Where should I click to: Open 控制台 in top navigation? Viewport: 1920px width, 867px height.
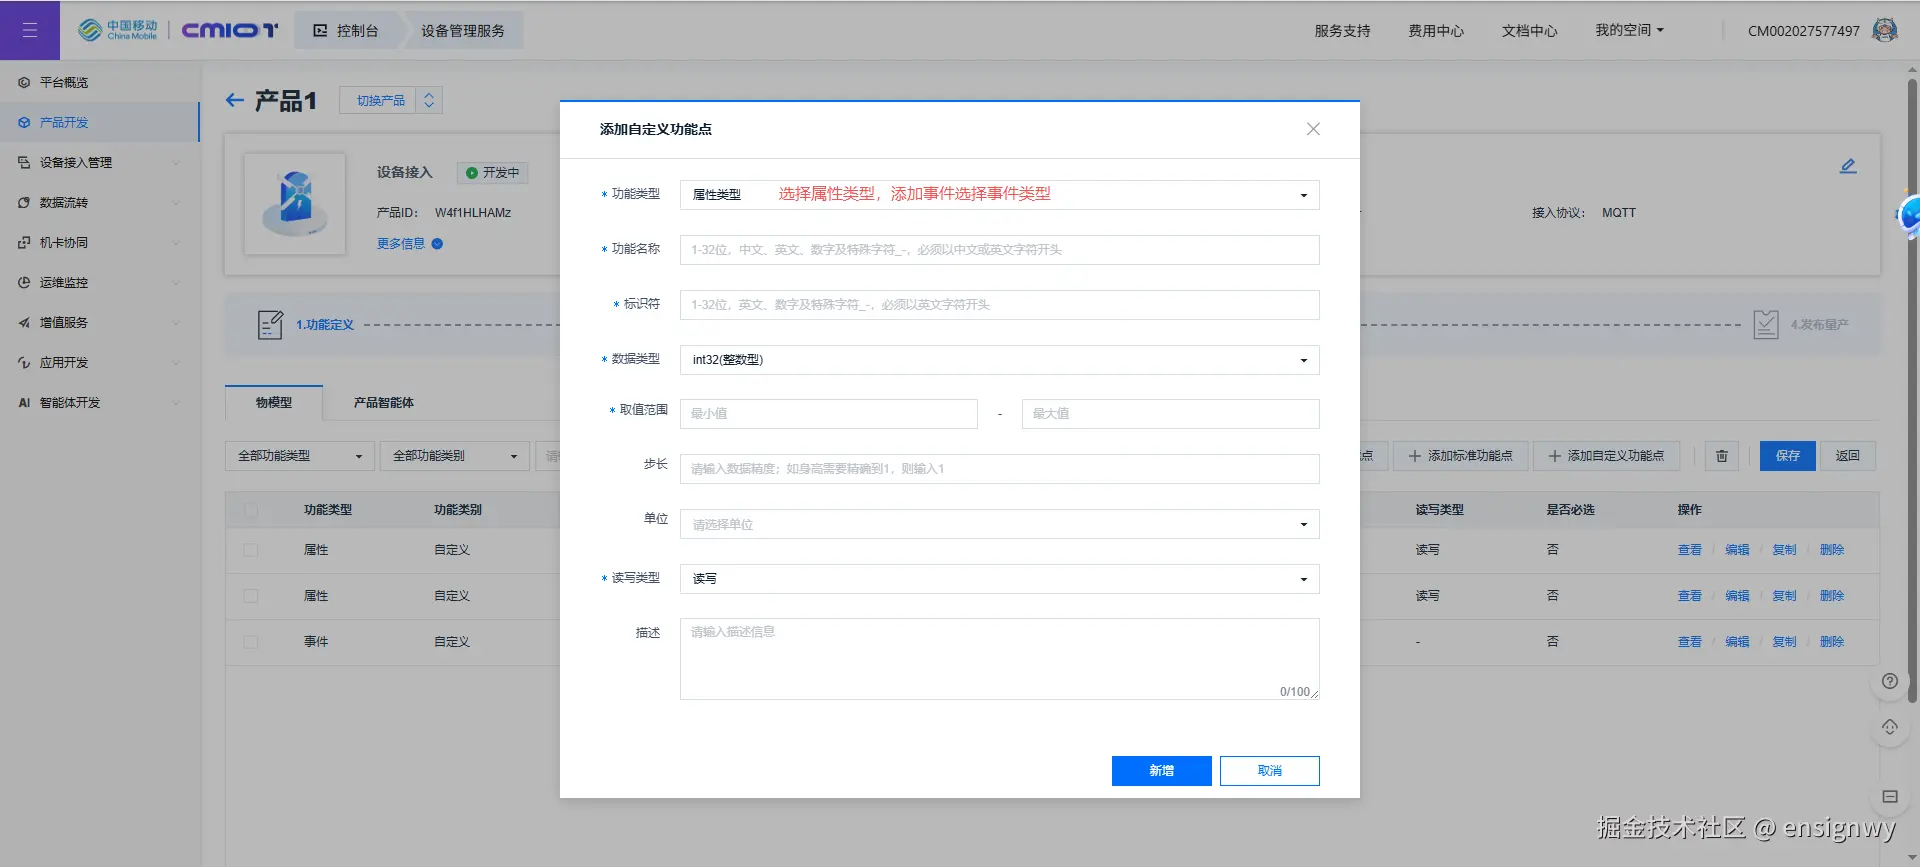pos(346,30)
